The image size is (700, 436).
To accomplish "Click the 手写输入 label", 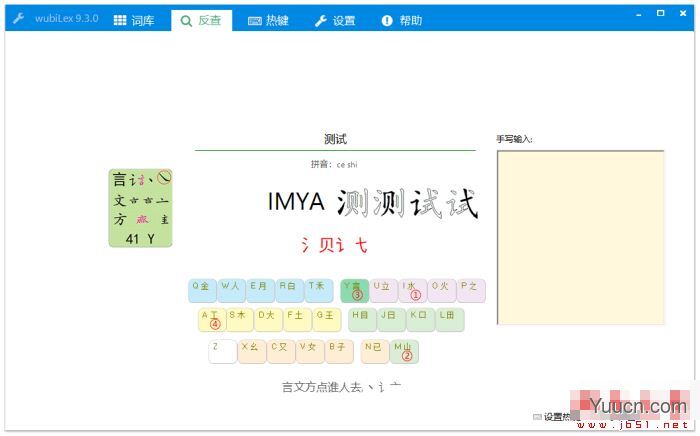I will pyautogui.click(x=514, y=139).
